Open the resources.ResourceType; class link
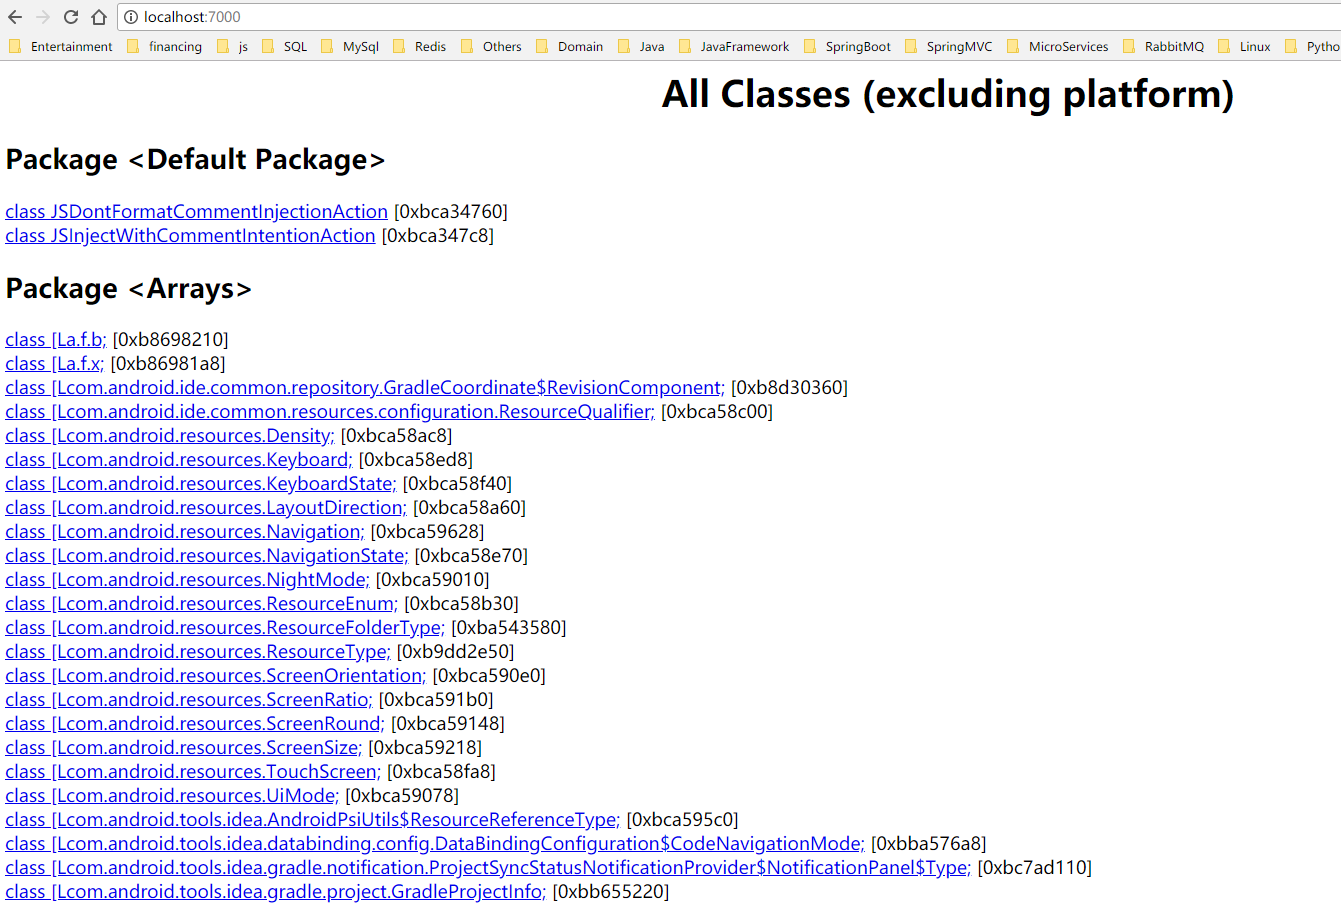Viewport: 1341px width, 905px height. (198, 652)
